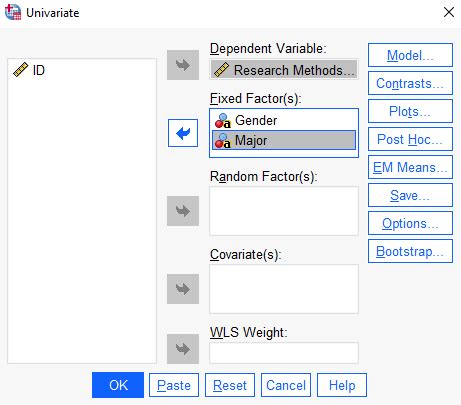
Task: Click Reset to clear all selections
Action: [230, 385]
